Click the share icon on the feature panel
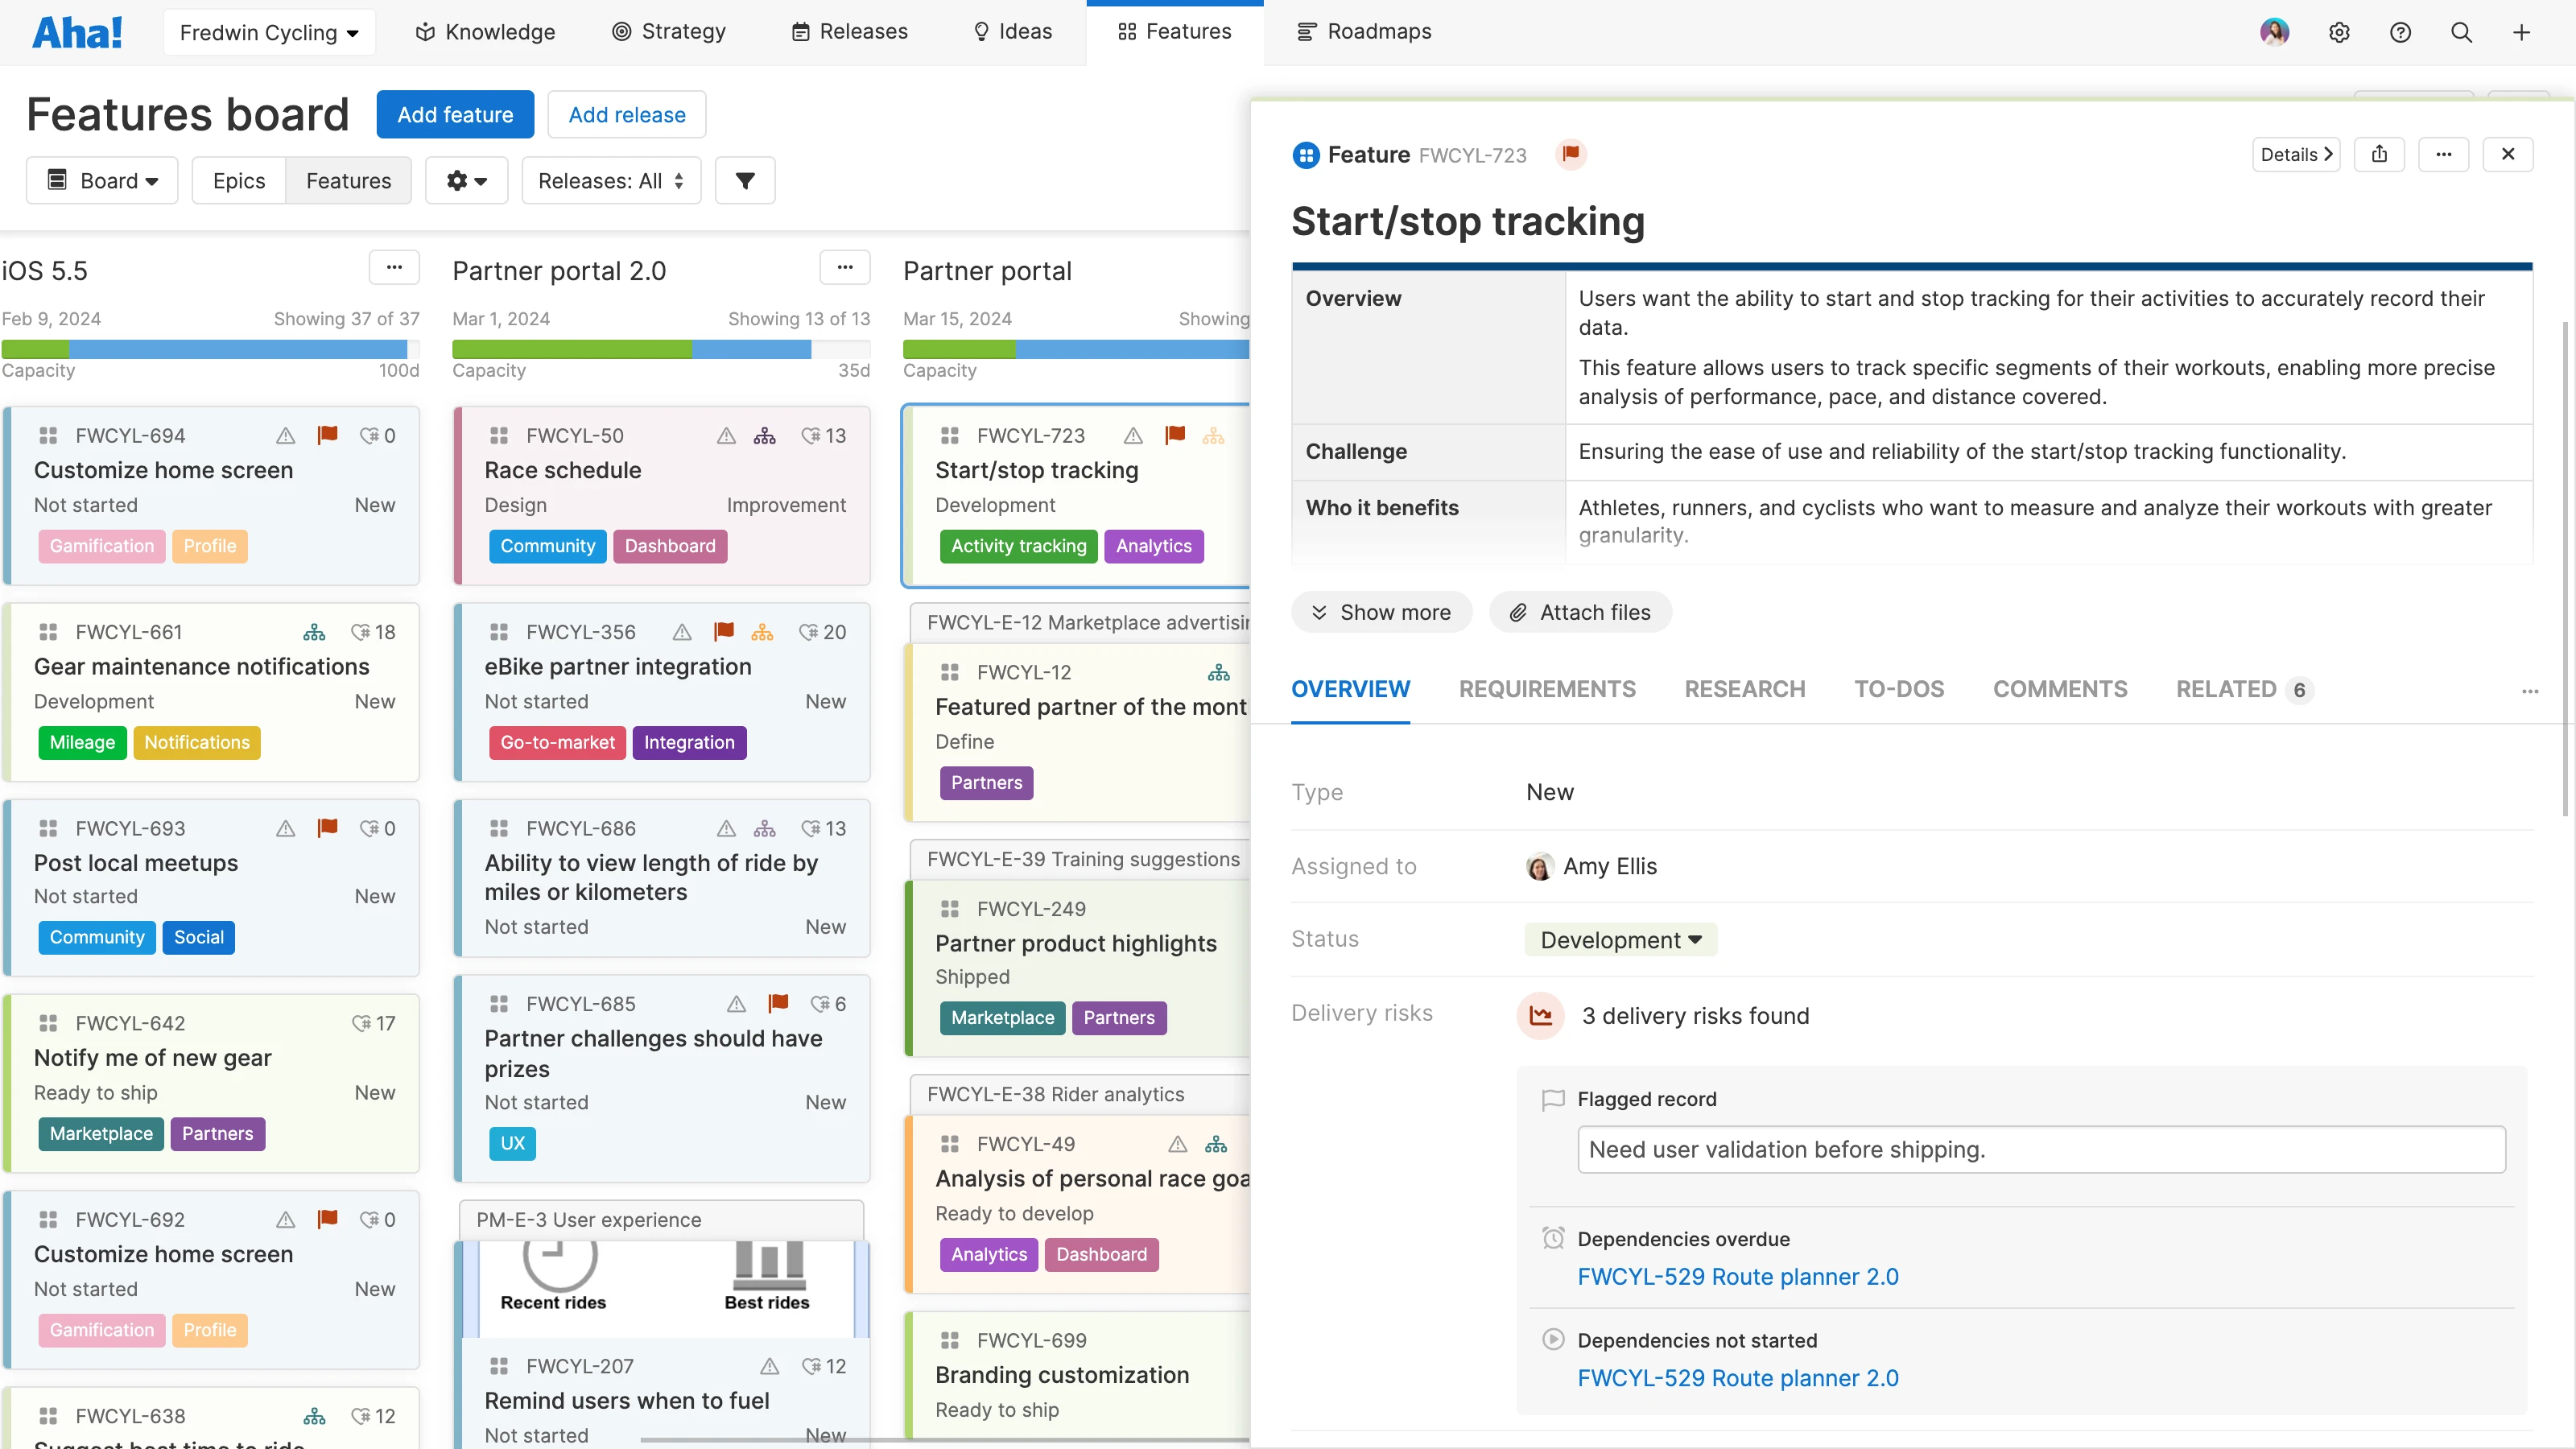 pyautogui.click(x=2381, y=154)
